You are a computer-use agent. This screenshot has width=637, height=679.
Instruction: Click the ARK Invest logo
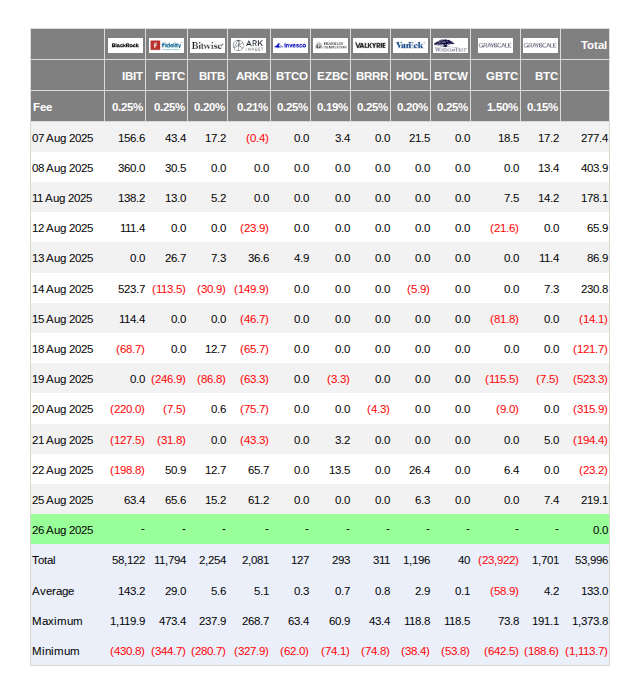click(x=249, y=45)
